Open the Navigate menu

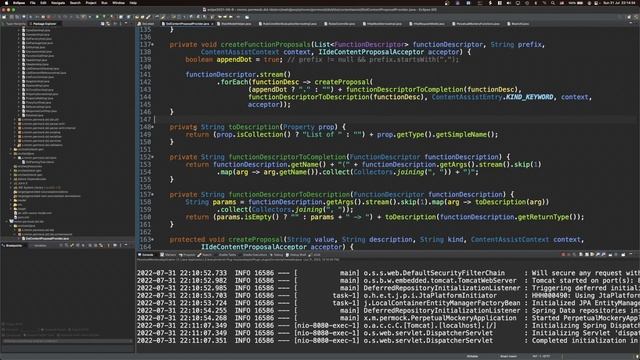click(58, 3)
